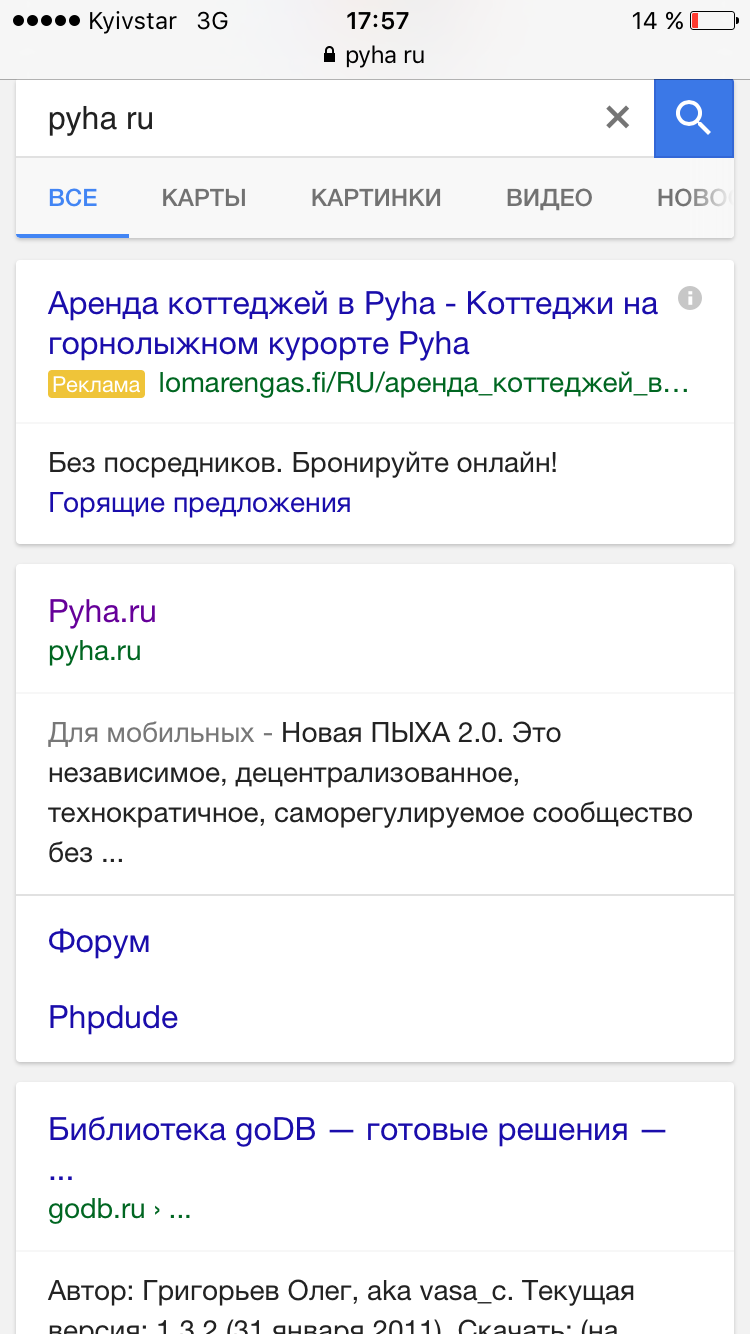Switch to the ВИДЕО tab
The image size is (750, 1334).
click(x=549, y=198)
